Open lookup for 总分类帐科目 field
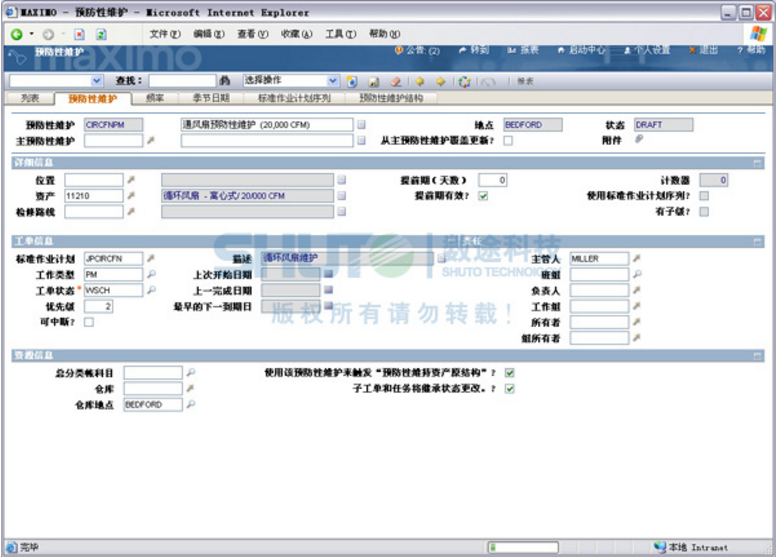Image resolution: width=777 pixels, height=557 pixels. (x=191, y=372)
